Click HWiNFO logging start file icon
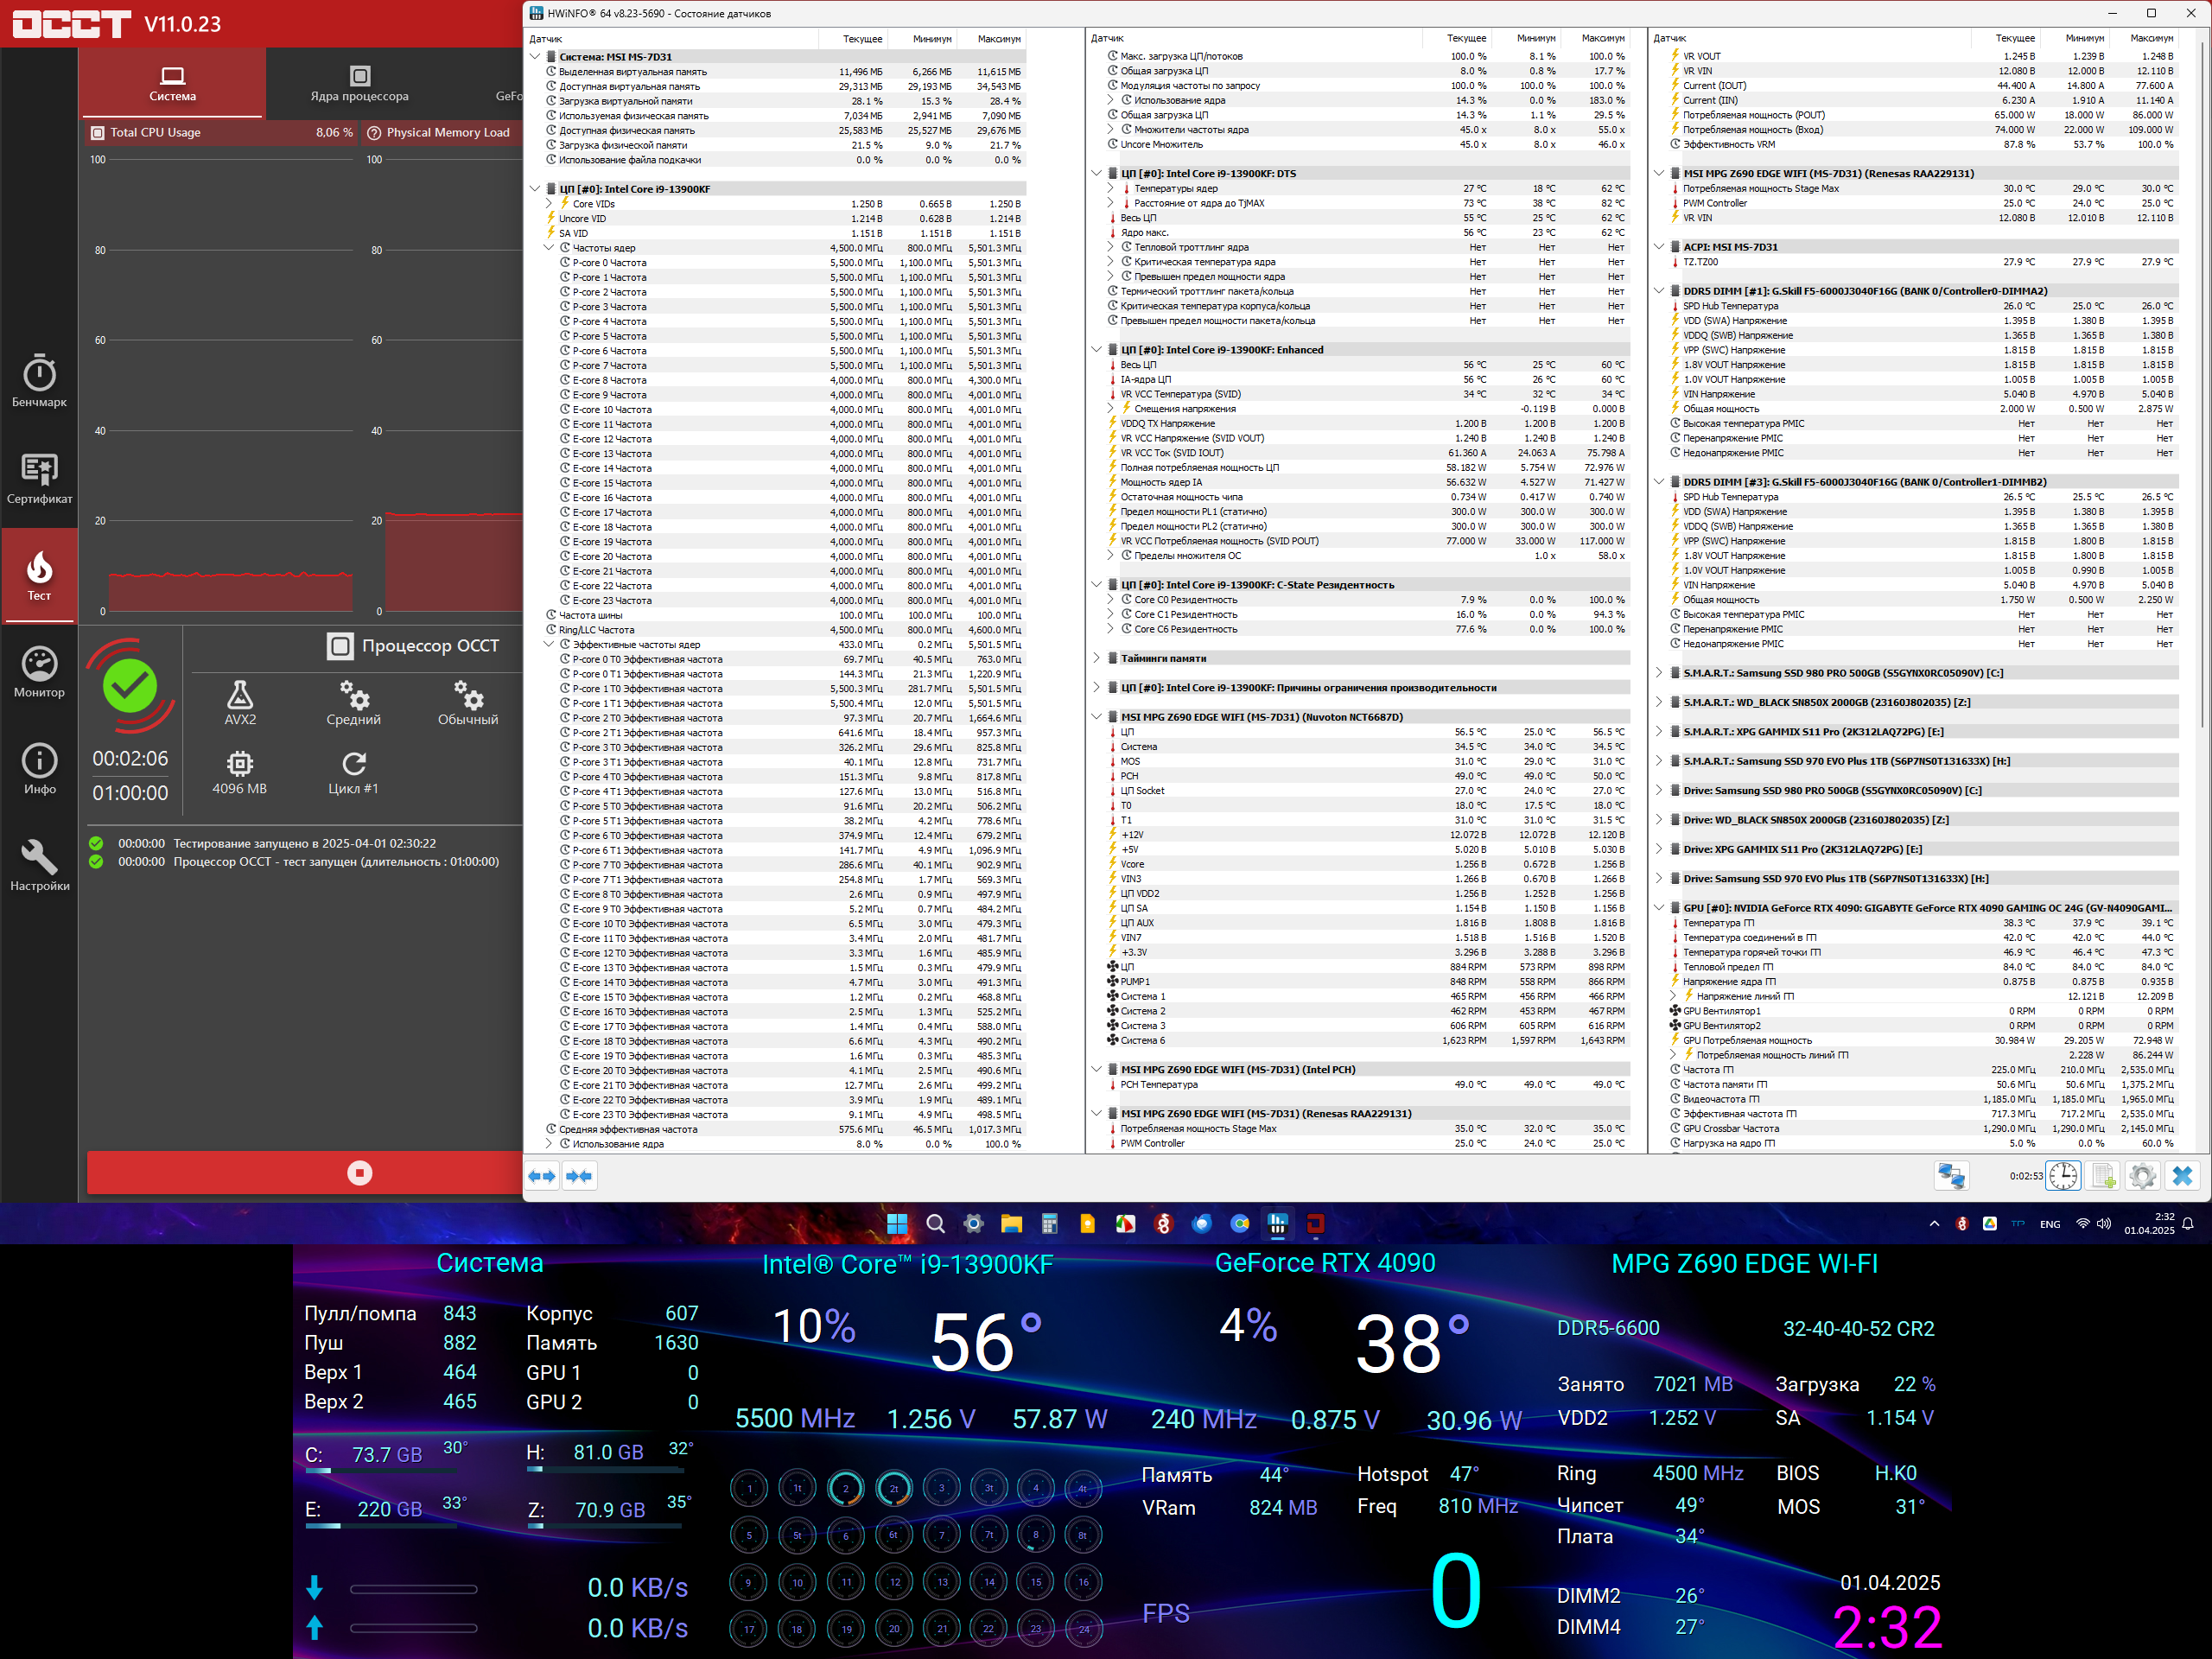 point(2103,1176)
